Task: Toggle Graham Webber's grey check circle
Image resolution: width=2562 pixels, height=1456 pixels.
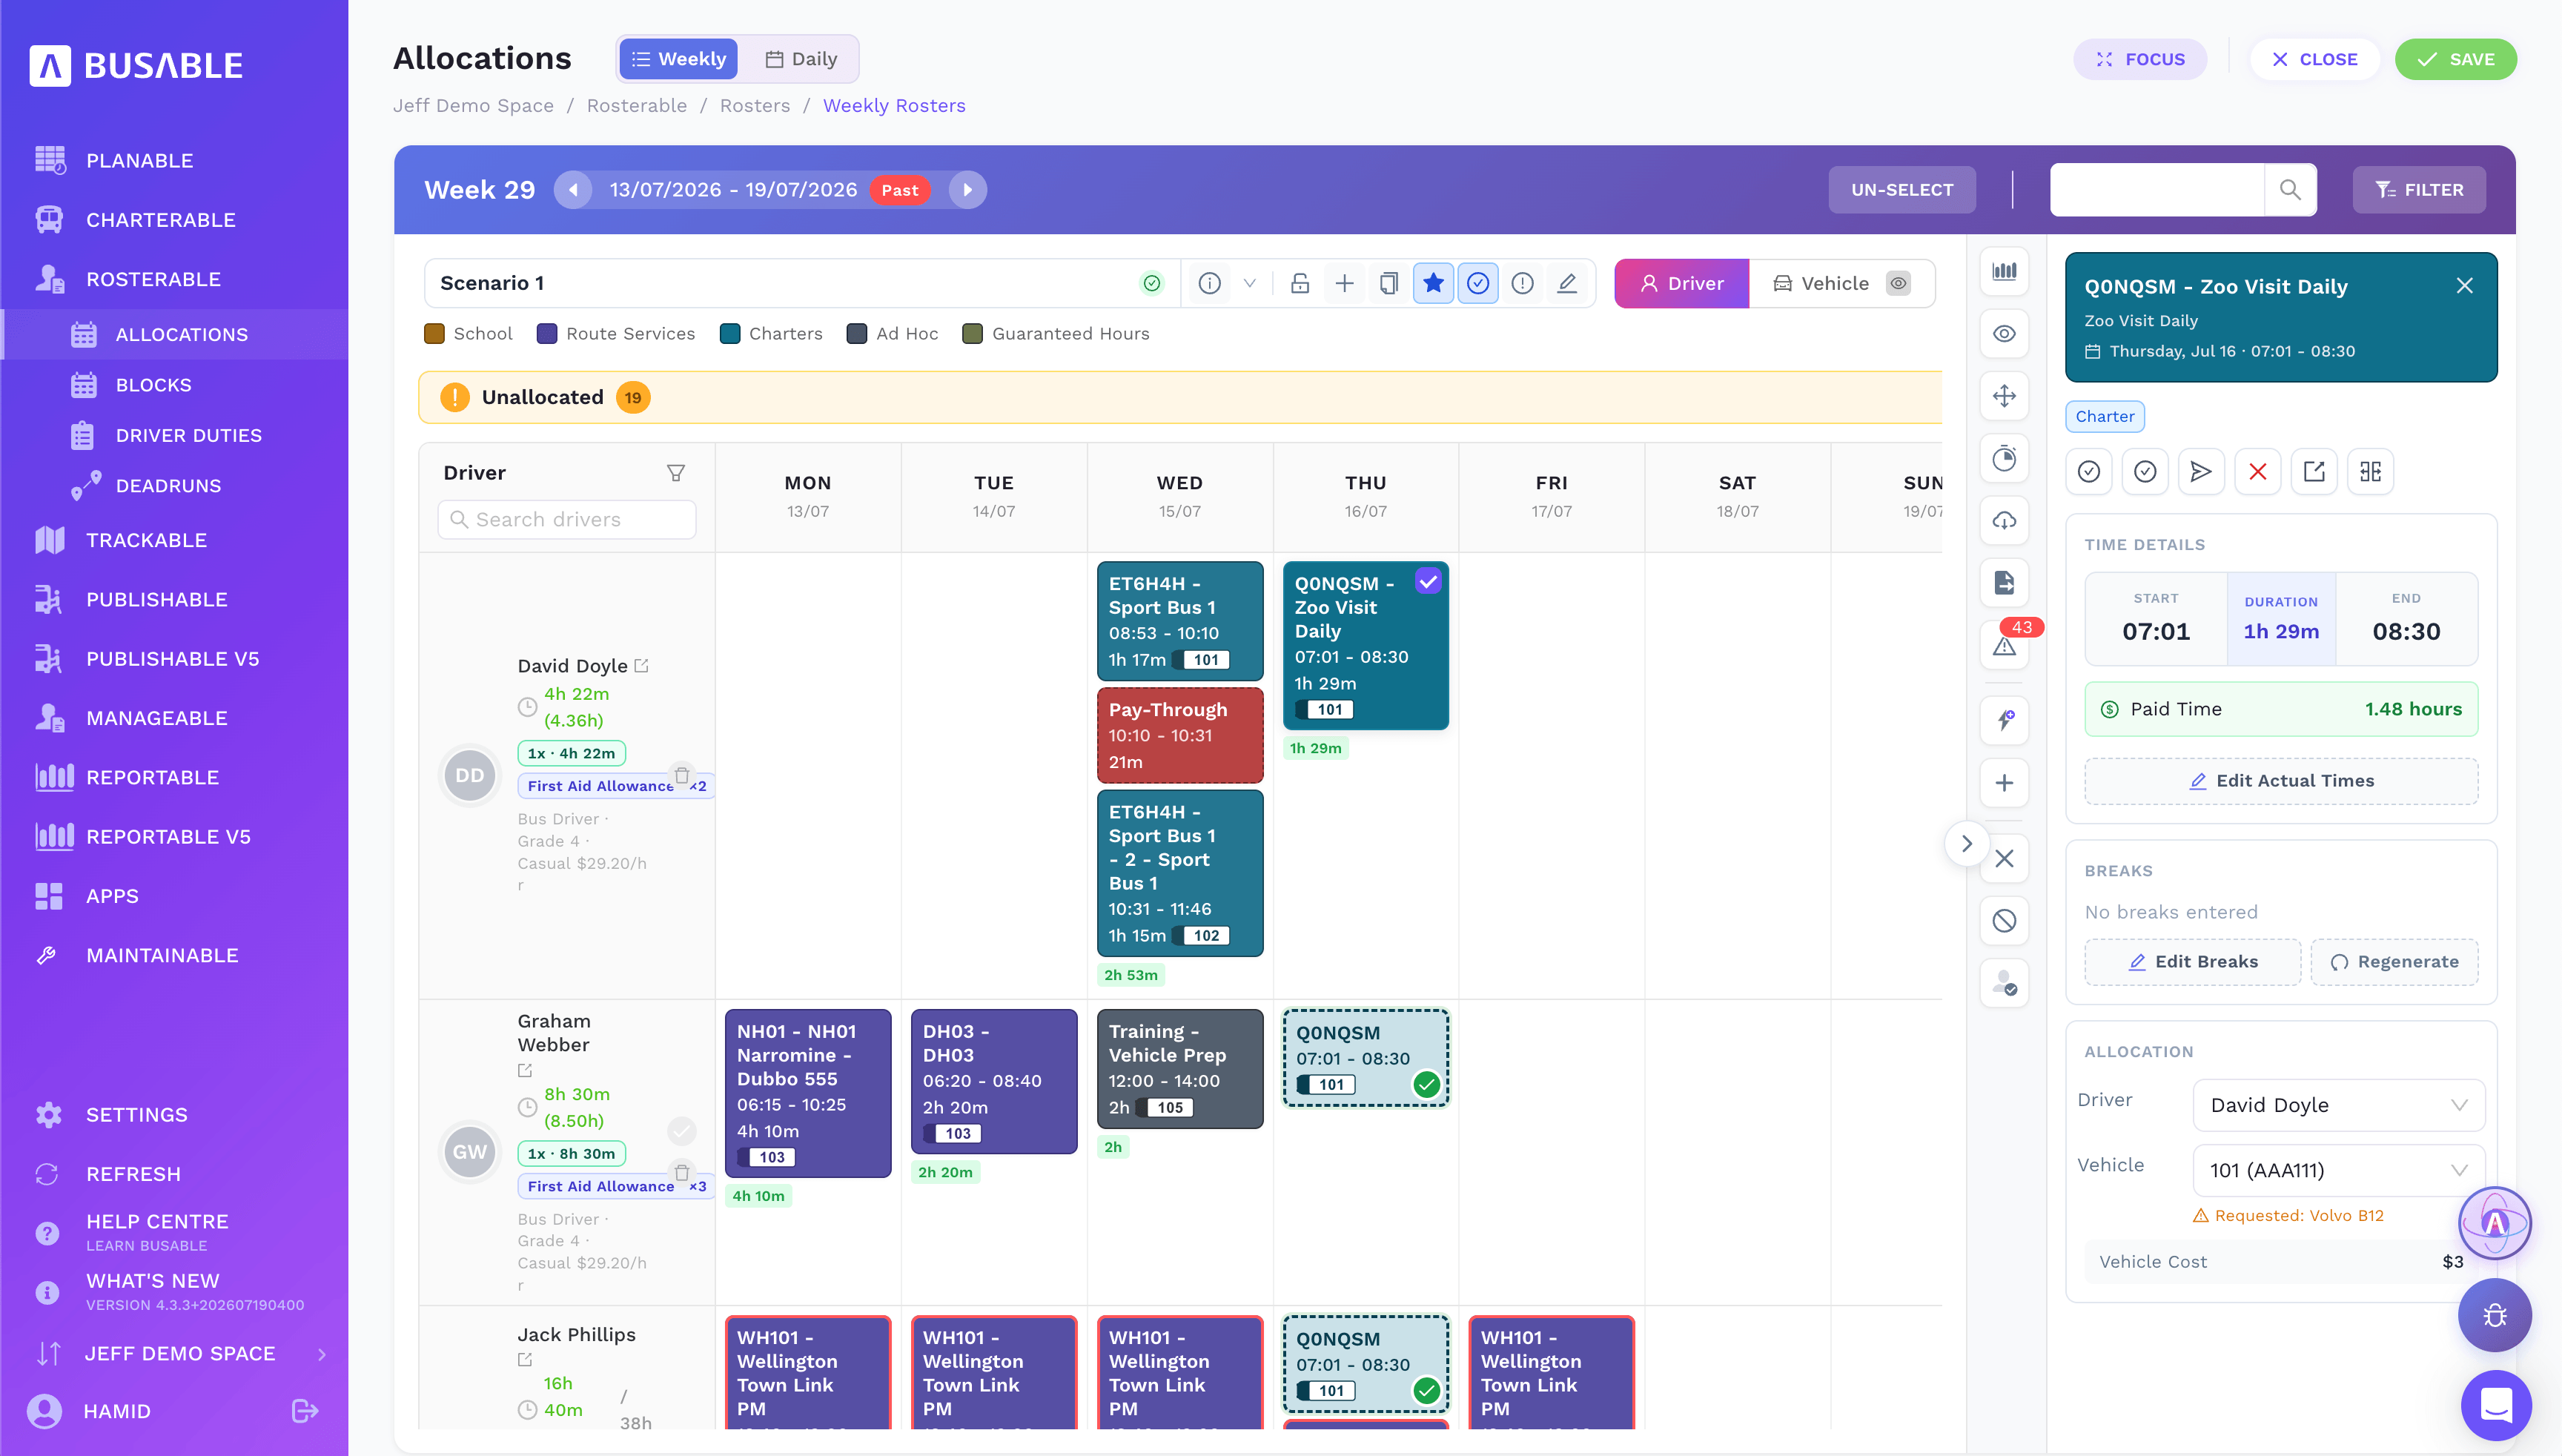Action: [x=681, y=1130]
